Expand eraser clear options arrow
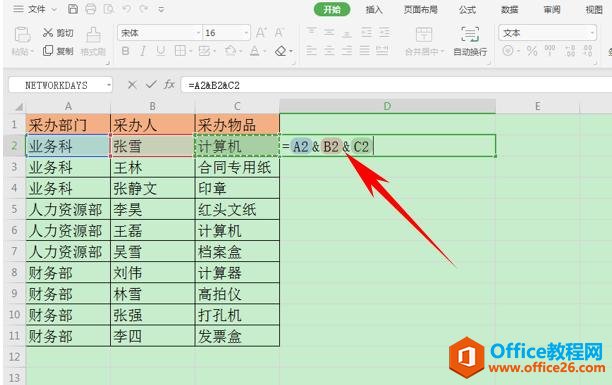This screenshot has width=612, height=385. click(x=291, y=52)
